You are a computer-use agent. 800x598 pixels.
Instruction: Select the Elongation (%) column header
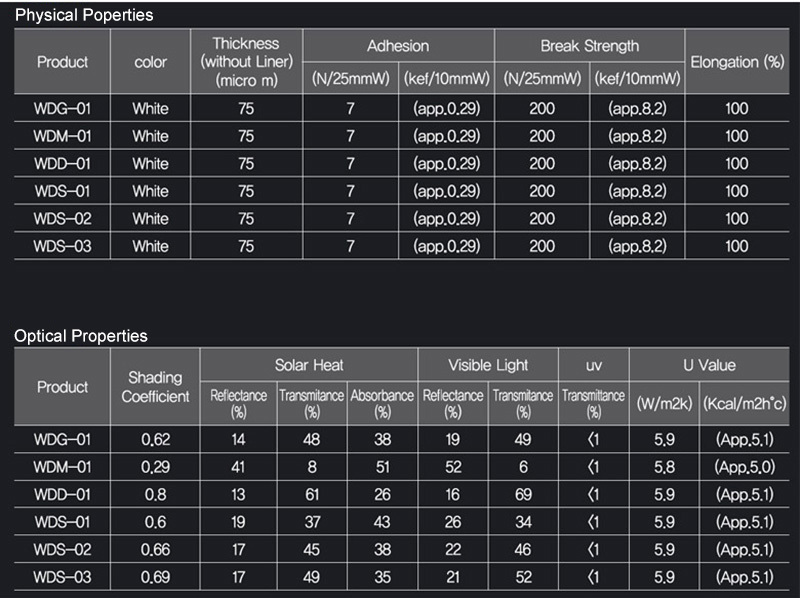point(737,62)
